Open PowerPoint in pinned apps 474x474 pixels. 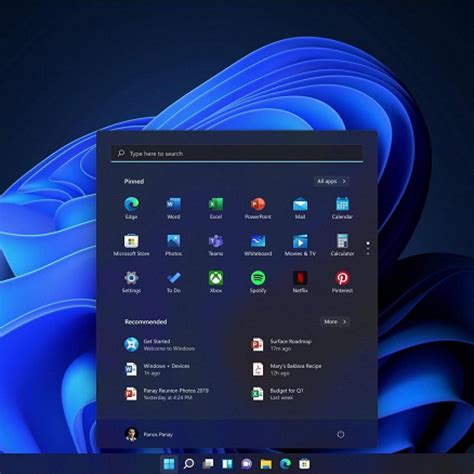(x=258, y=208)
